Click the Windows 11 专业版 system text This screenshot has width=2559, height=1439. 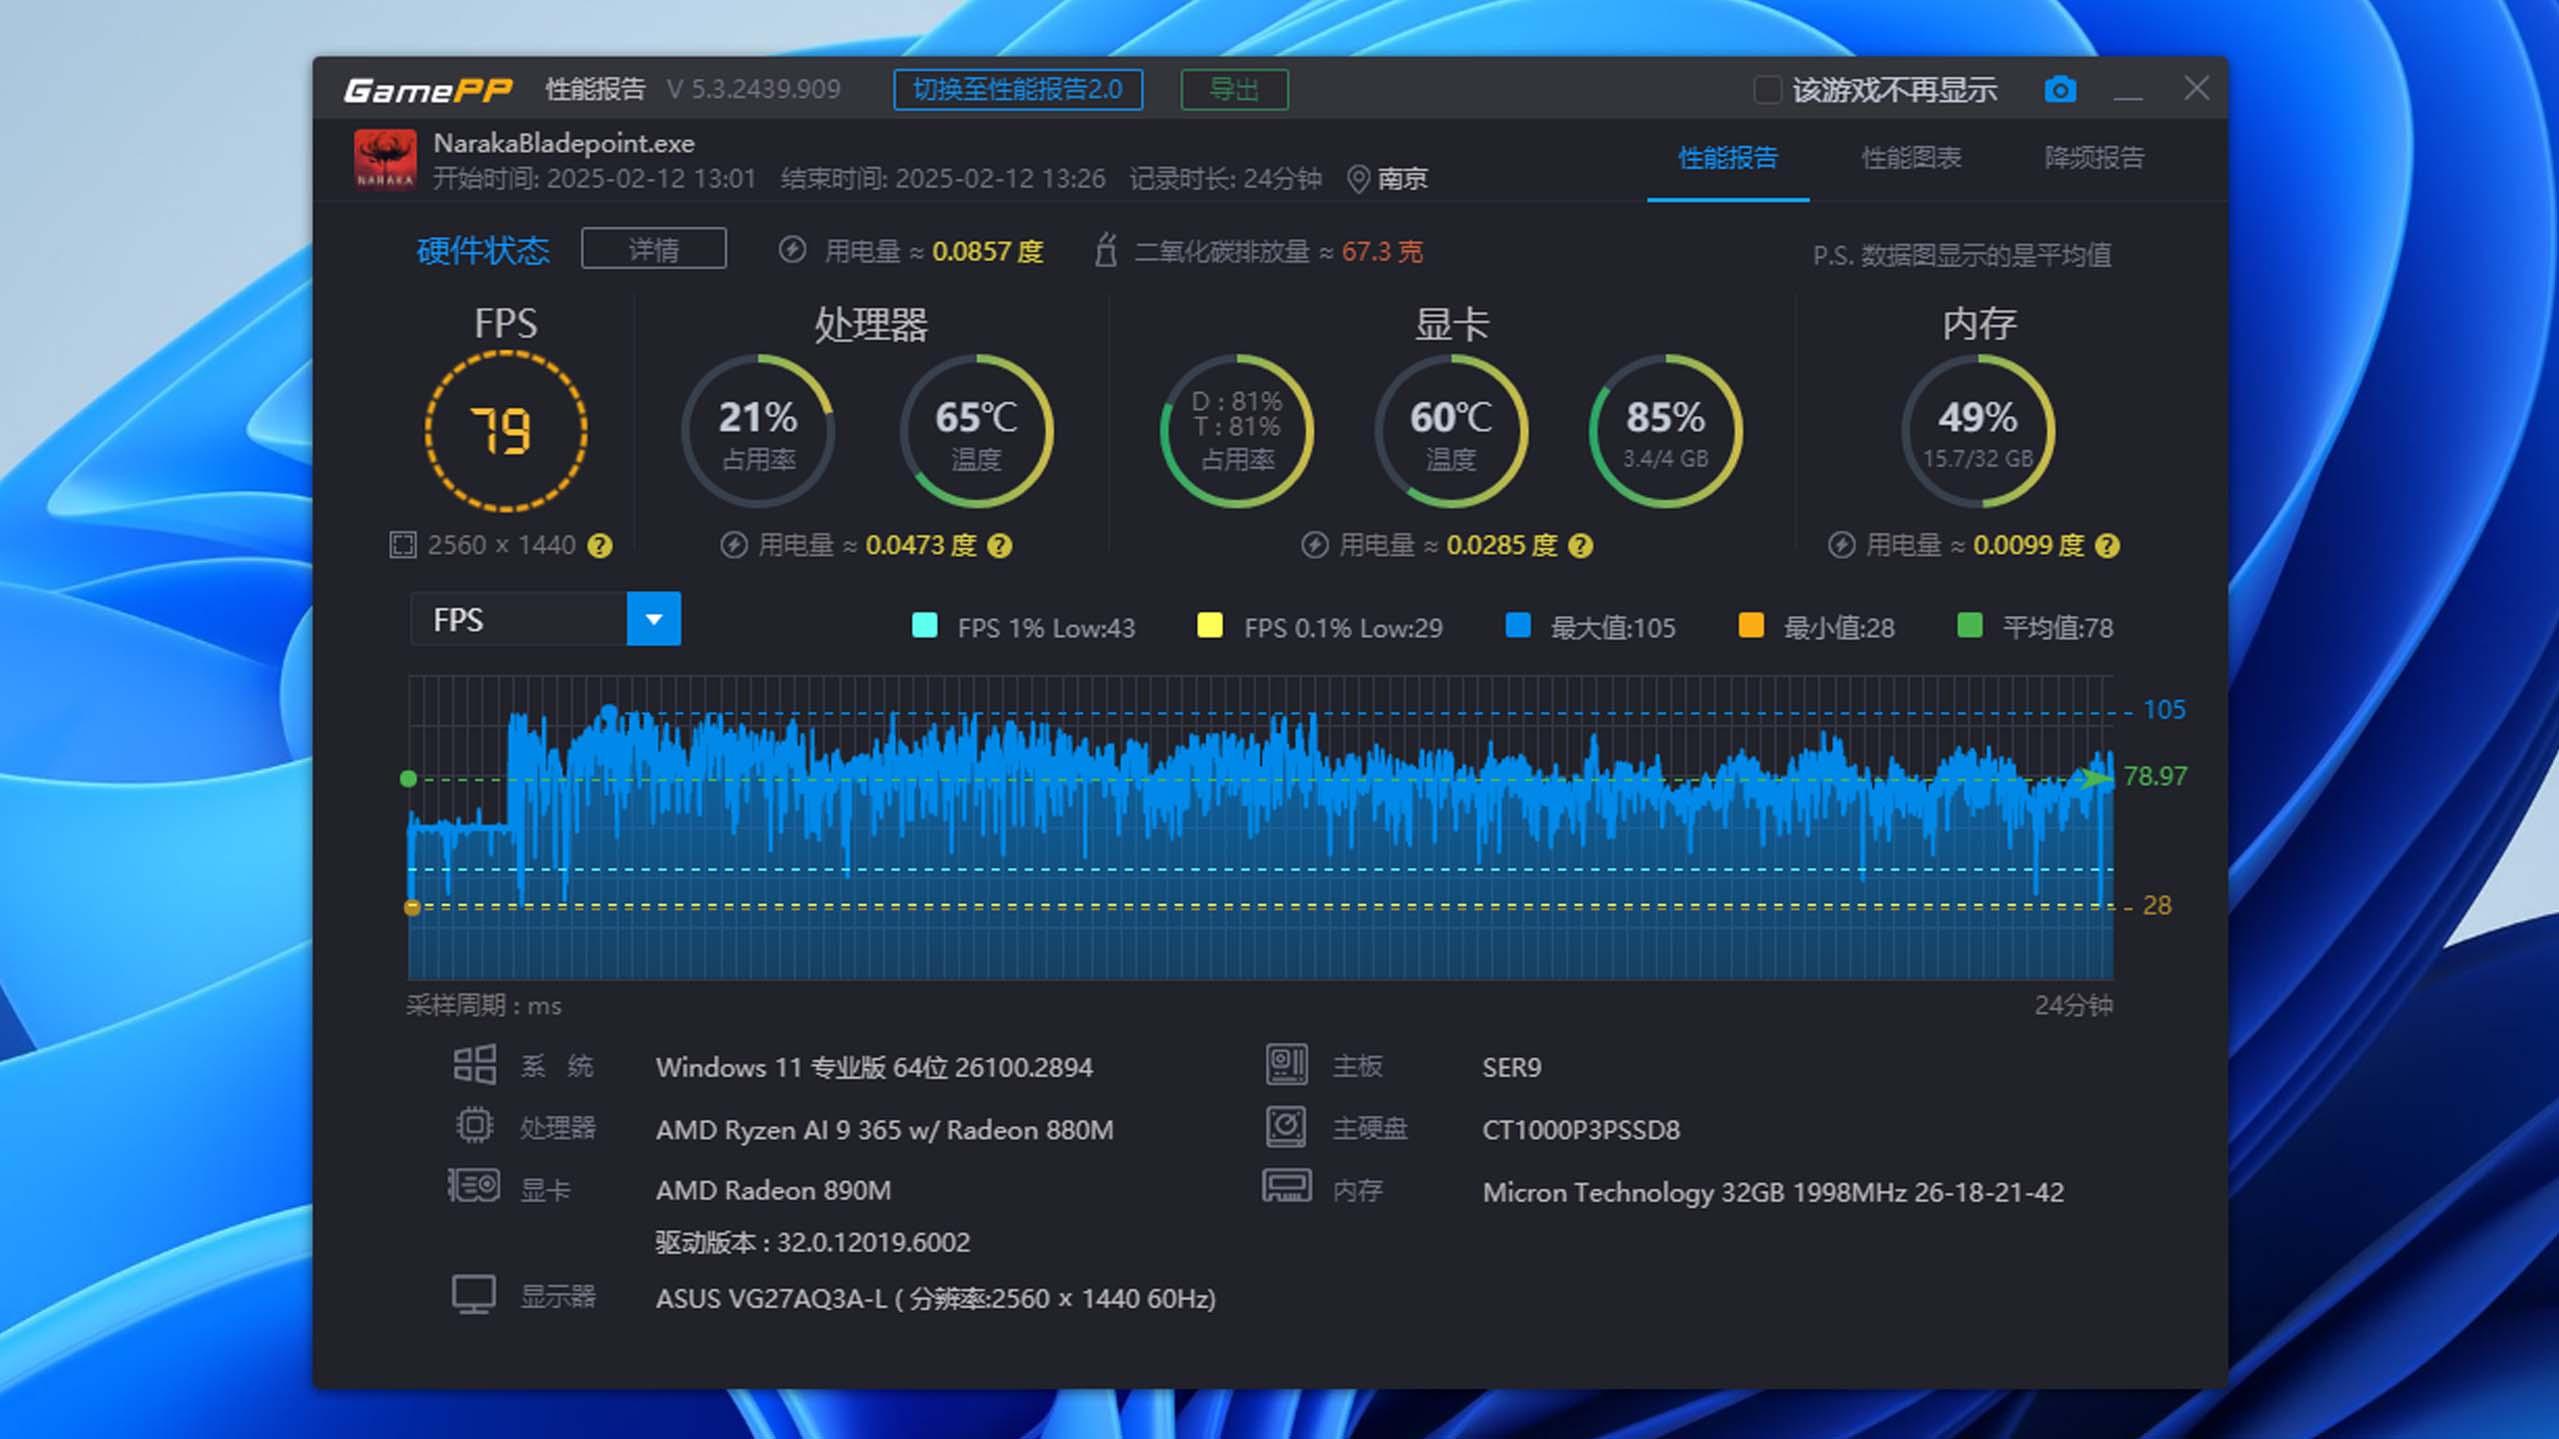click(x=874, y=1067)
